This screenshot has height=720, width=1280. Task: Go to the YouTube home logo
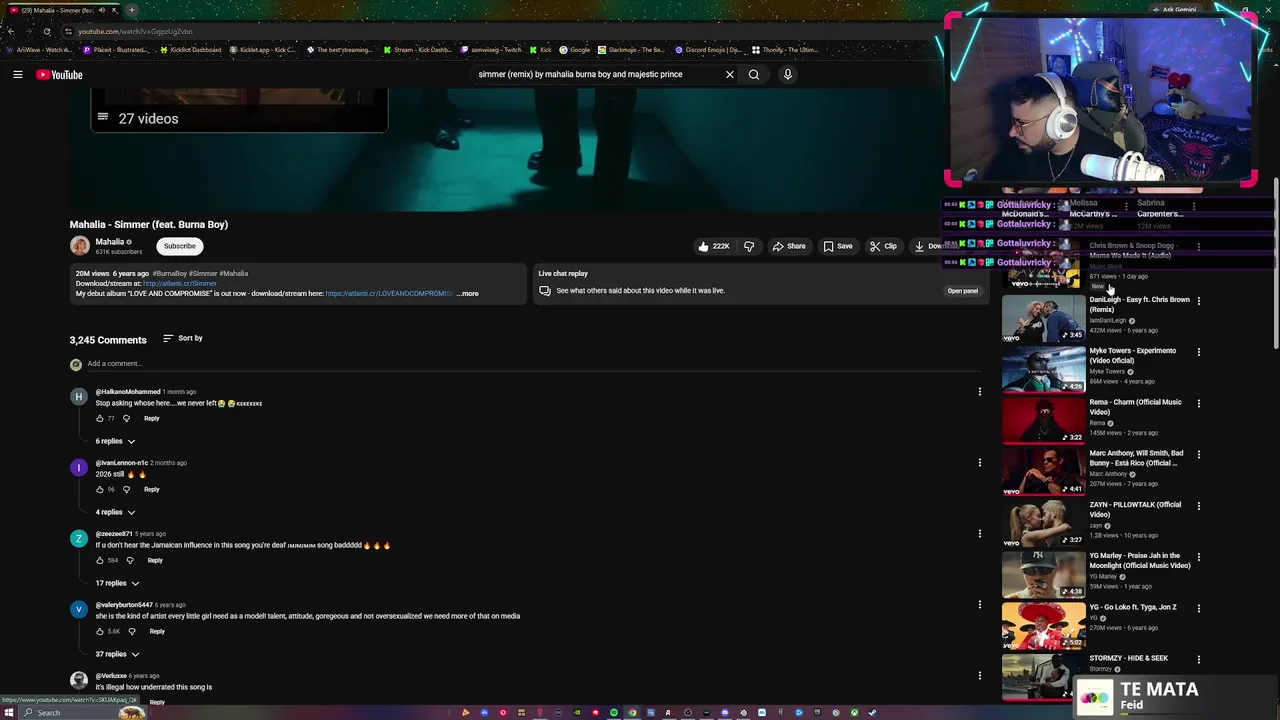[x=59, y=75]
